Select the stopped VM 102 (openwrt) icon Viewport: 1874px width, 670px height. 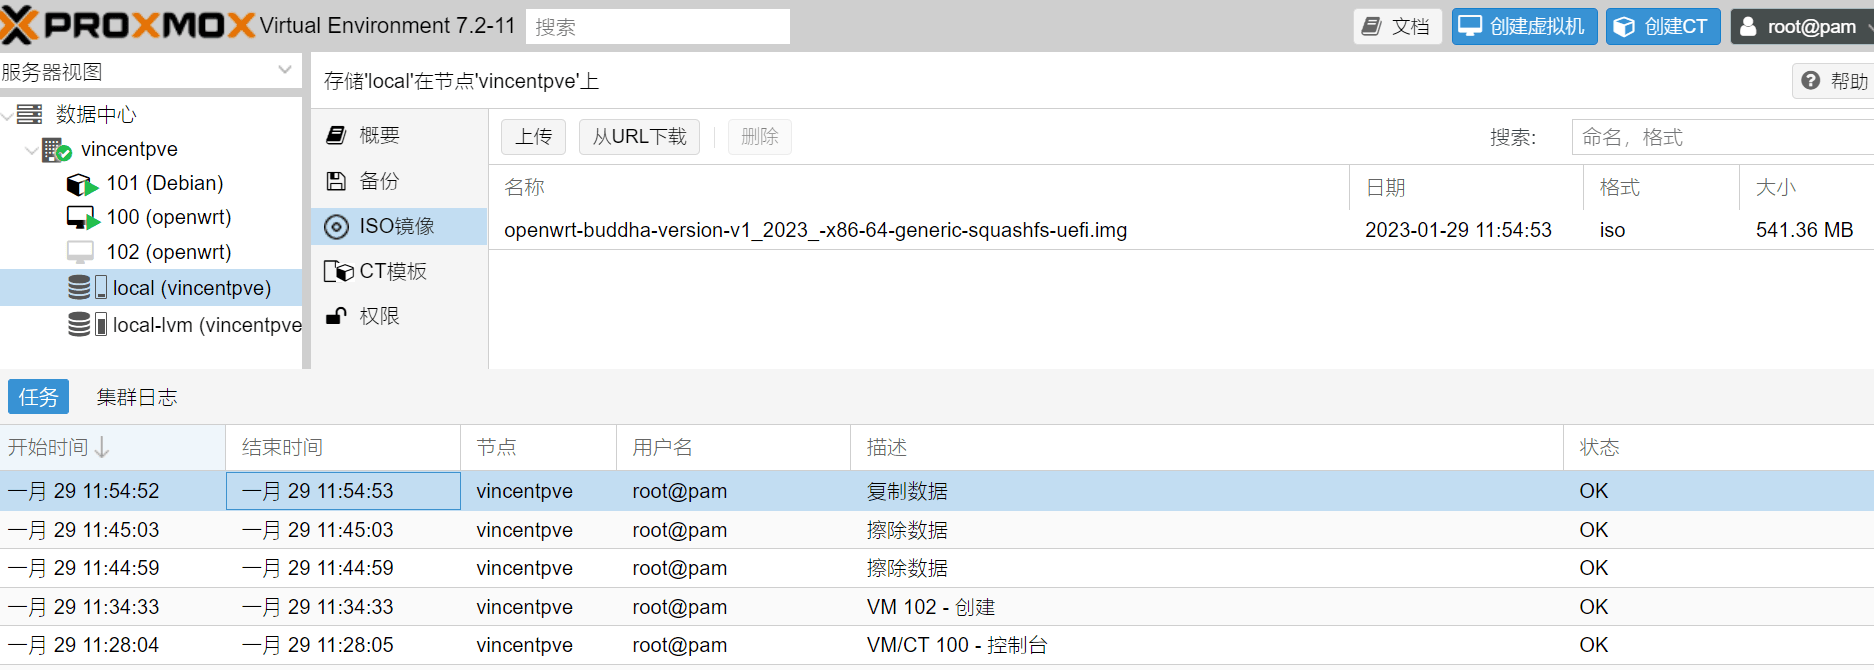[x=80, y=252]
